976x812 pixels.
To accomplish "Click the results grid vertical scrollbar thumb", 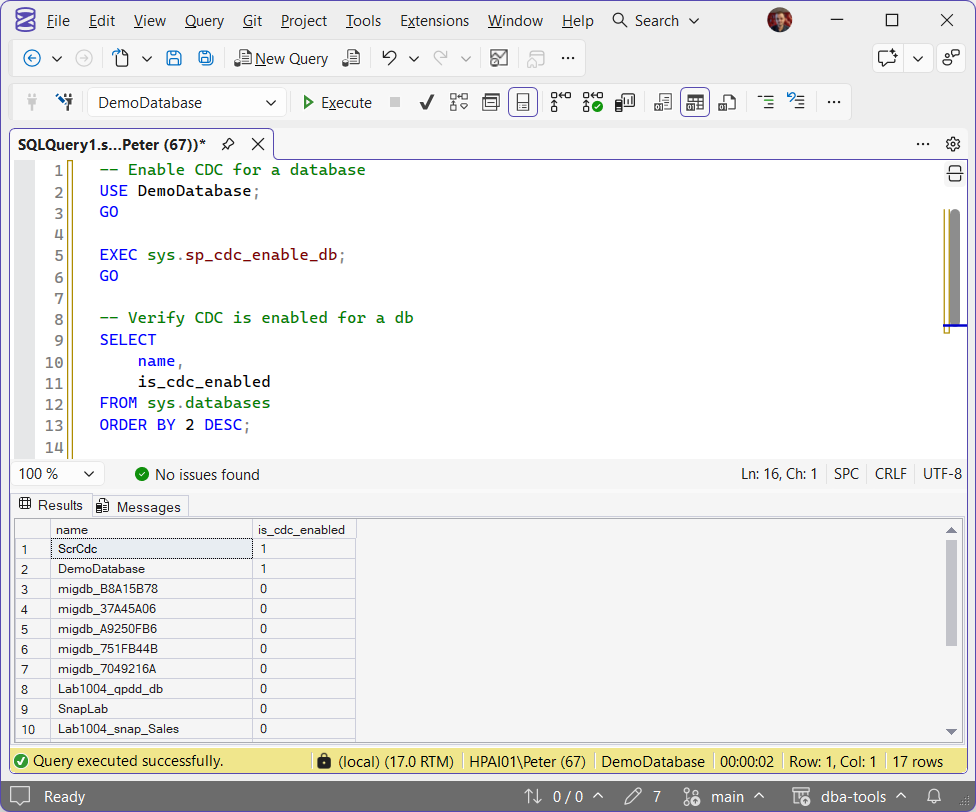I will (x=951, y=593).
